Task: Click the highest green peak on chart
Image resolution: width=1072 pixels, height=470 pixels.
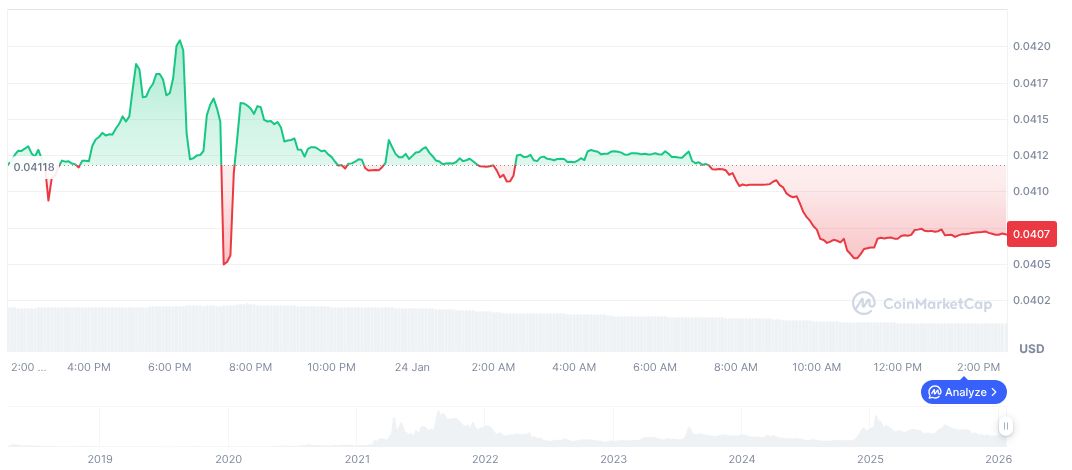Action: point(180,41)
